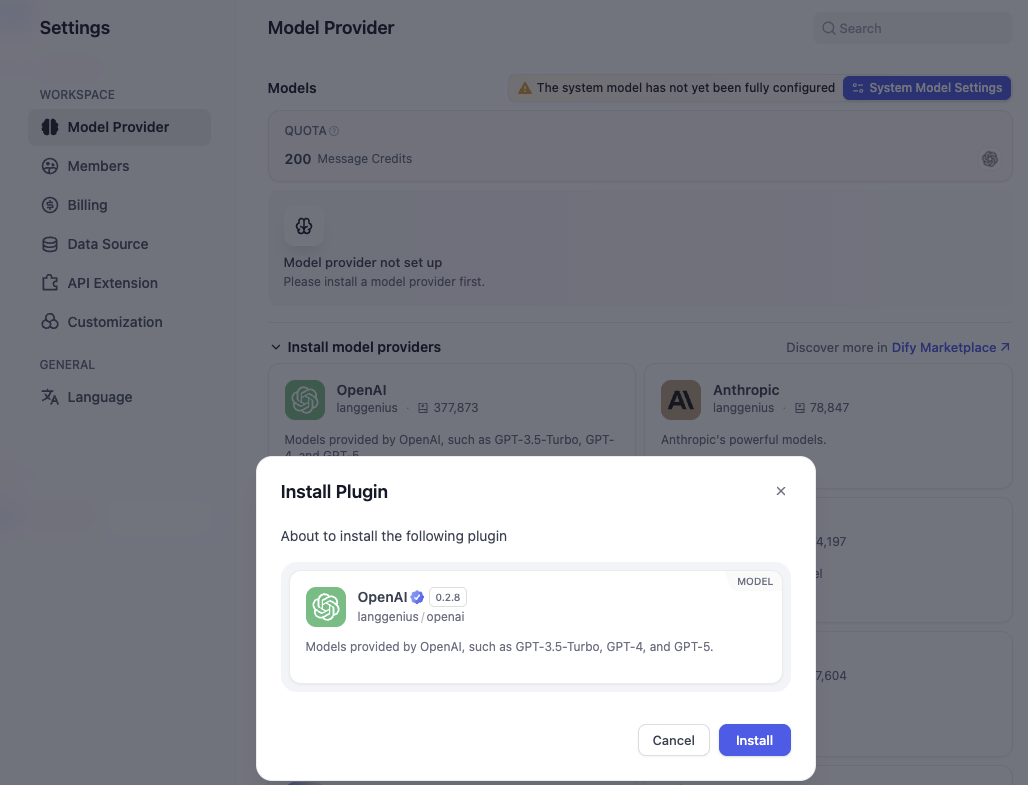The height and width of the screenshot is (785, 1028).
Task: Cancel the plugin installation
Action: [673, 740]
